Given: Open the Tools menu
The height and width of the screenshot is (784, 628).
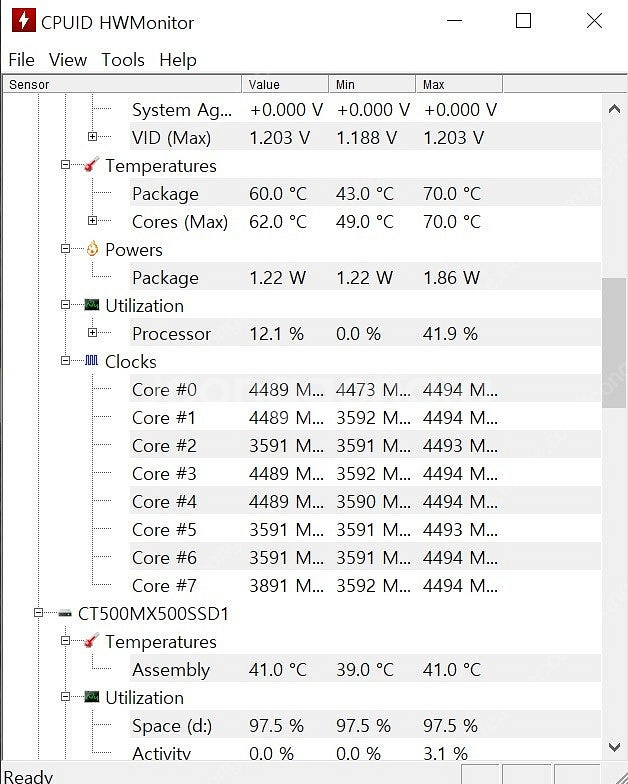Looking at the screenshot, I should tap(123, 60).
